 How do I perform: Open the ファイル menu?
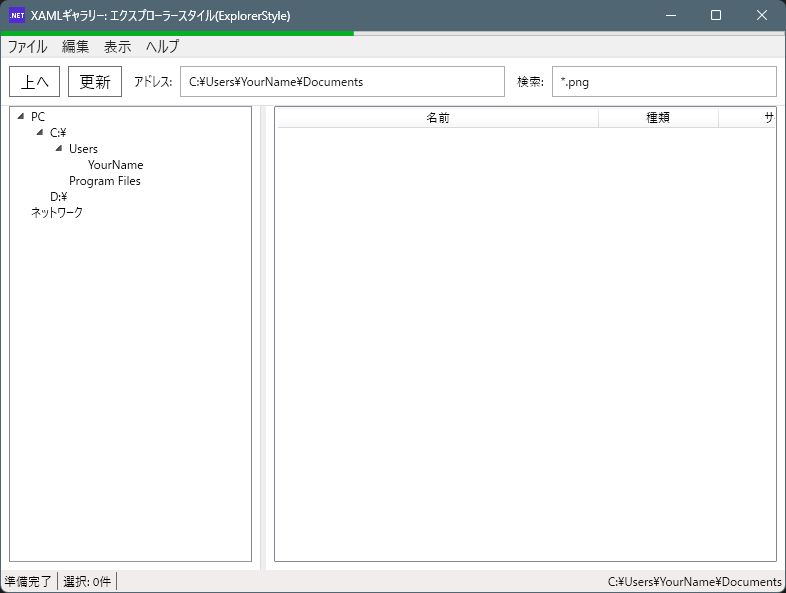[x=28, y=46]
